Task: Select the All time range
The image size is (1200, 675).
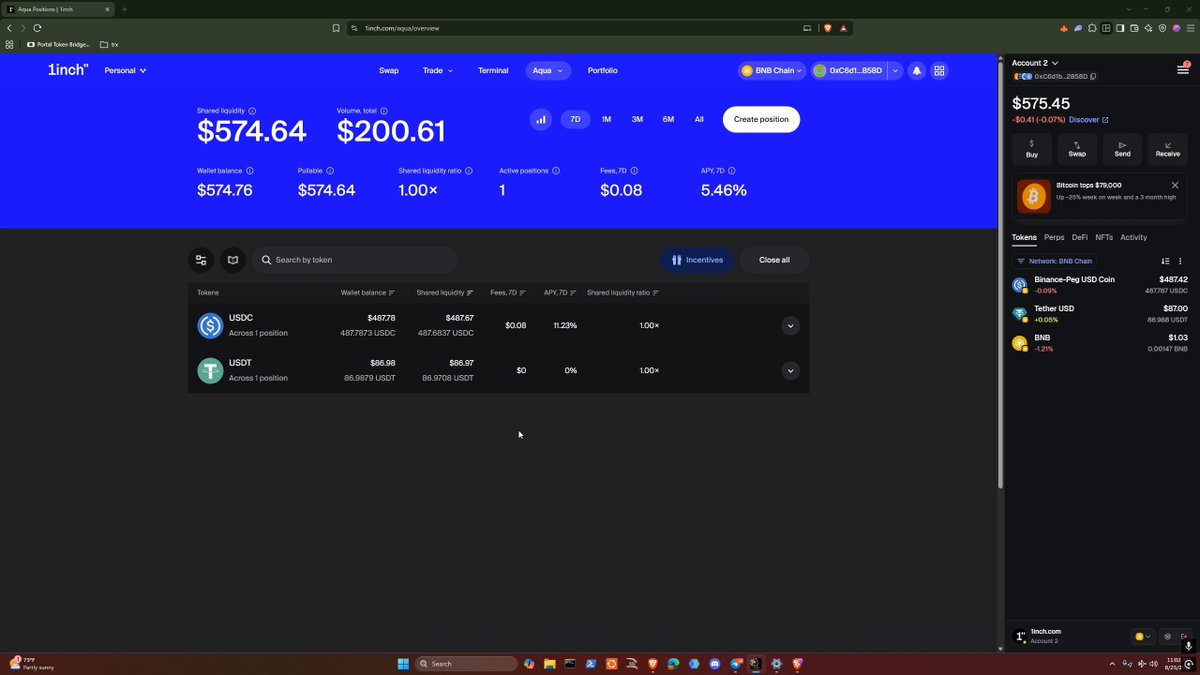Action: (699, 119)
